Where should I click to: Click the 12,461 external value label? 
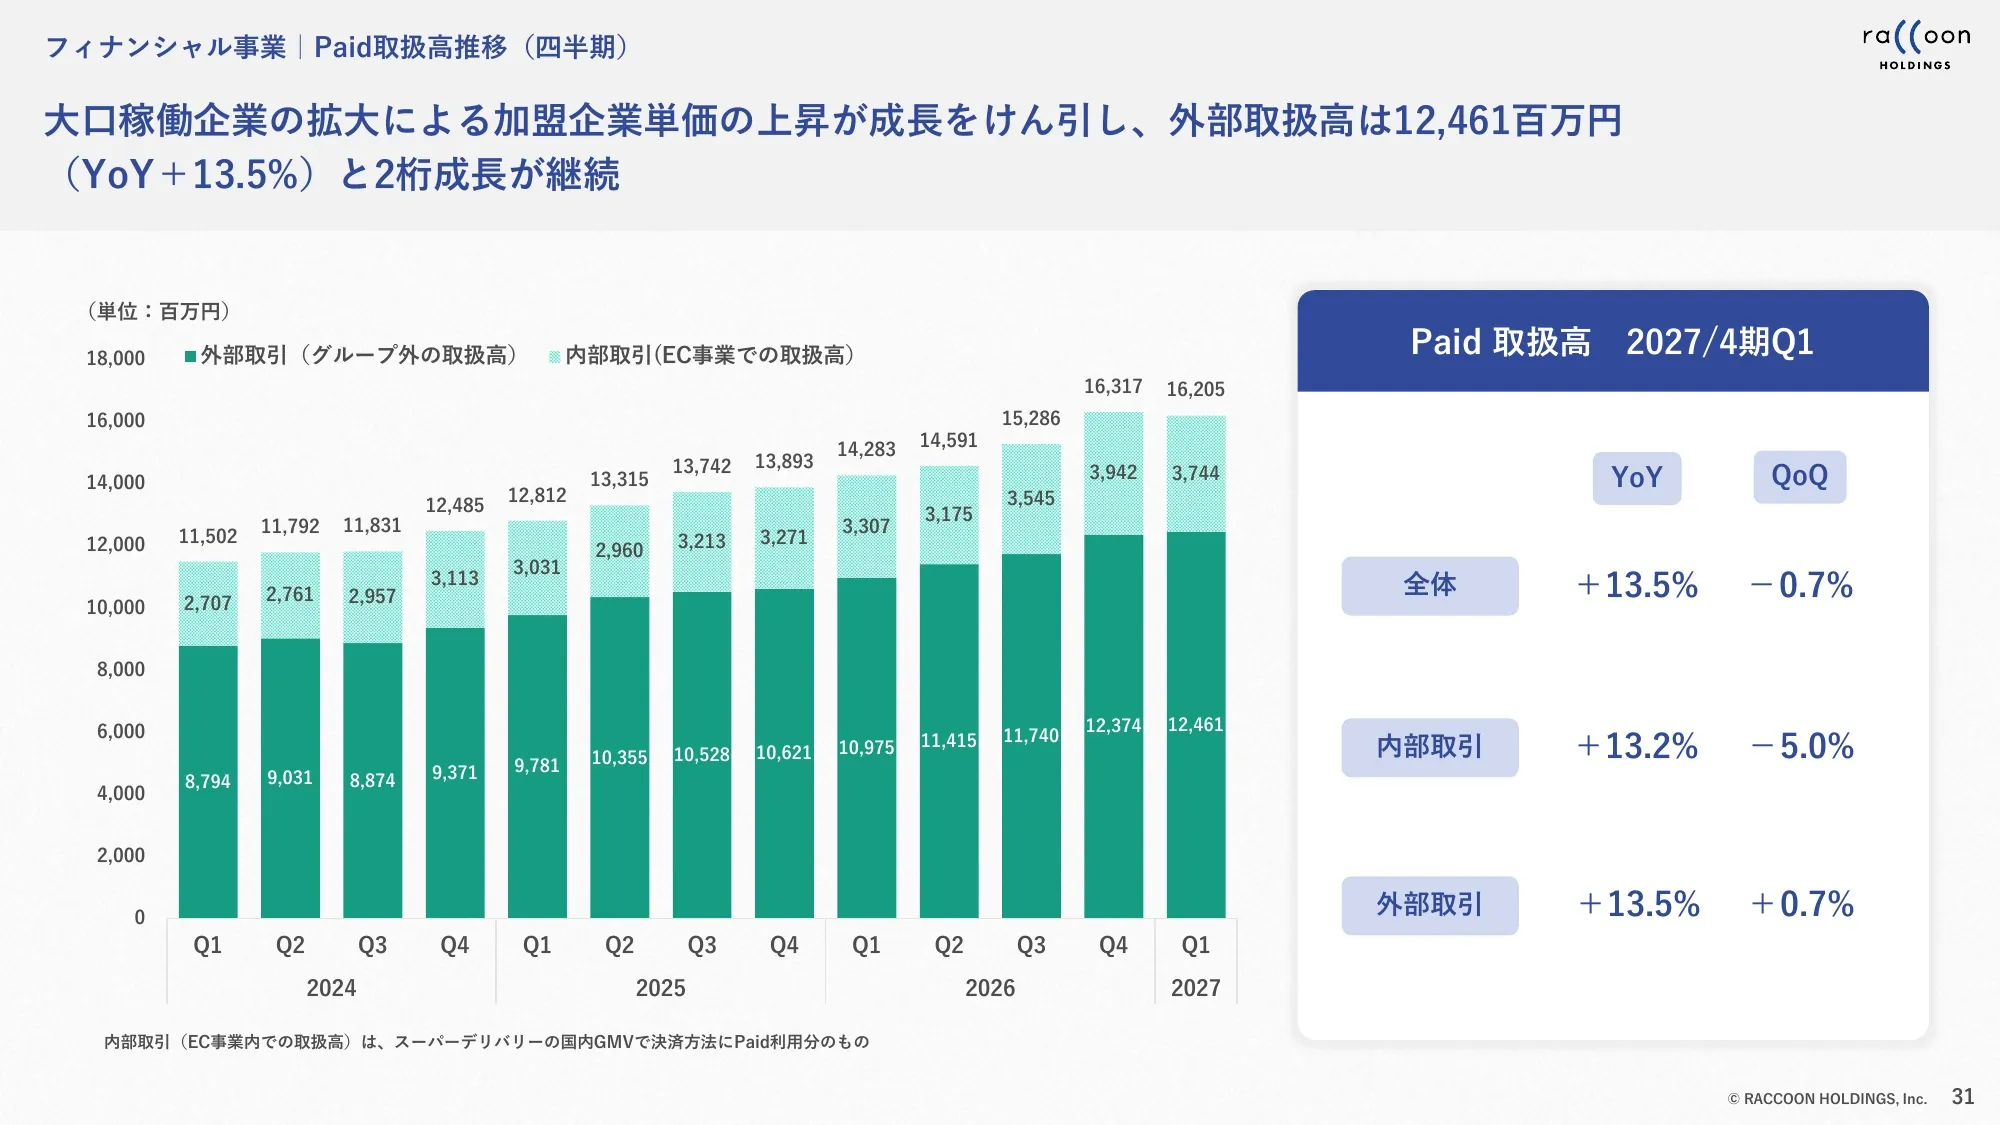(1196, 725)
